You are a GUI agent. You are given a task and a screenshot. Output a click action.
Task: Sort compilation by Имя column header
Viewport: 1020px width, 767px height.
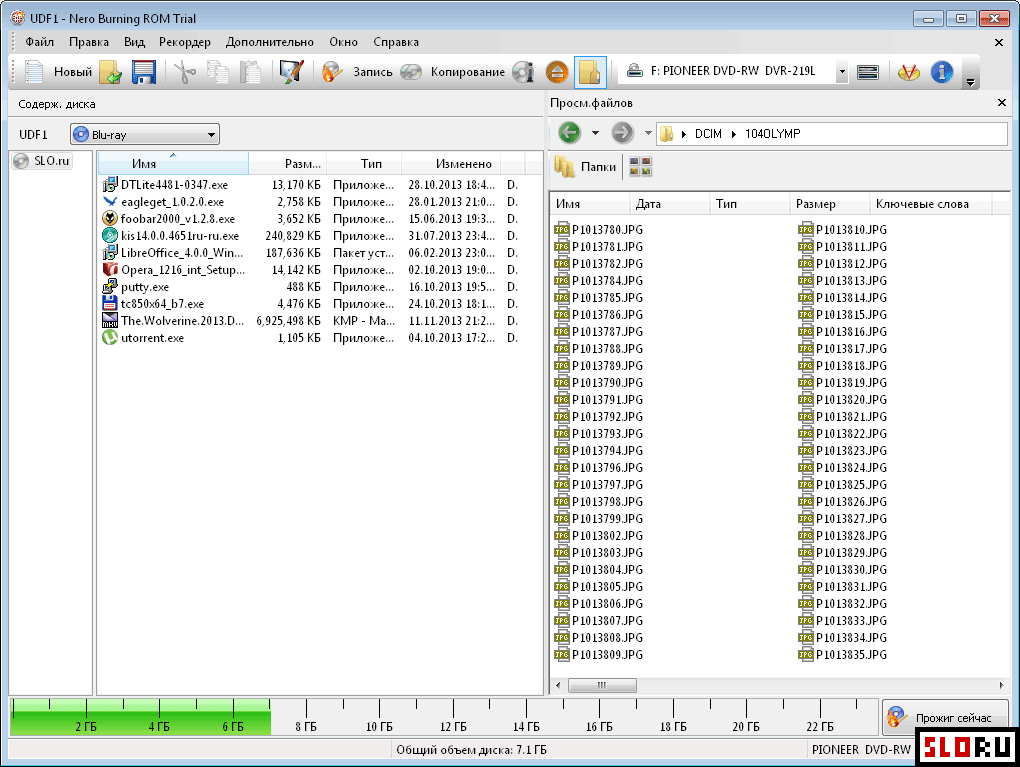173,163
